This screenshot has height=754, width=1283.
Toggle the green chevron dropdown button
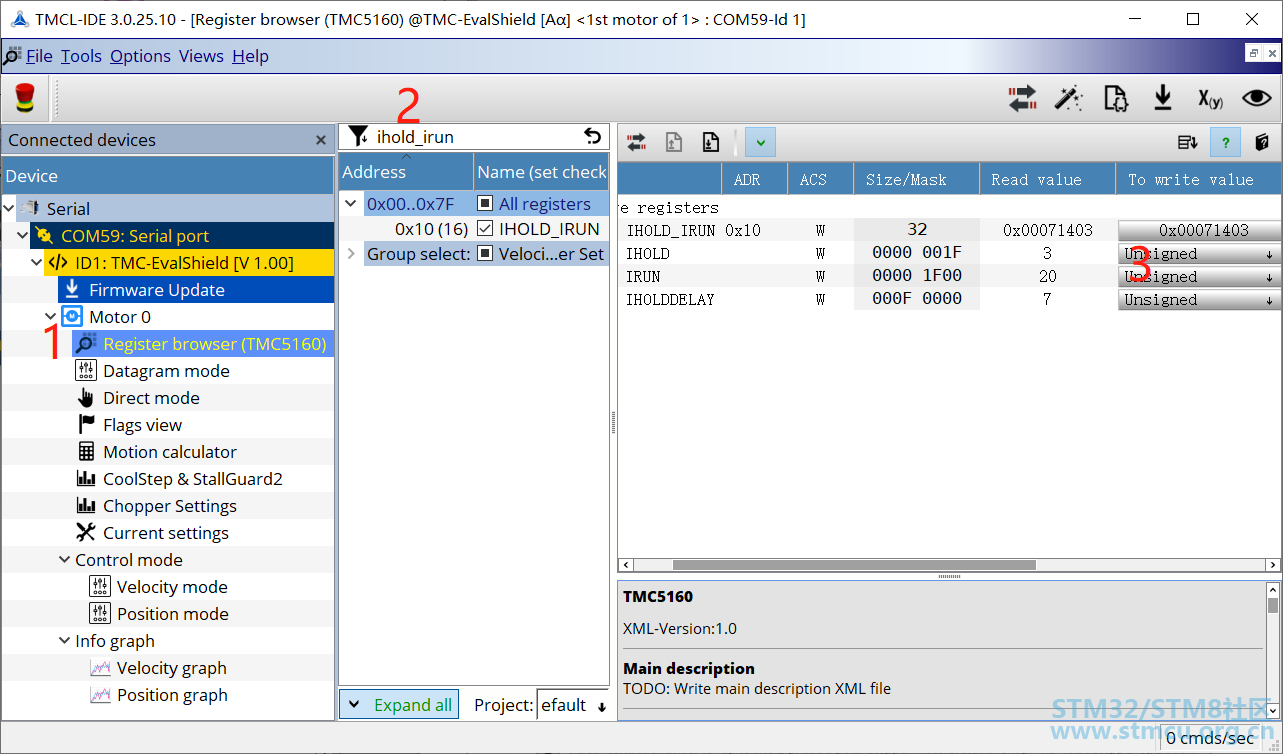(x=761, y=143)
